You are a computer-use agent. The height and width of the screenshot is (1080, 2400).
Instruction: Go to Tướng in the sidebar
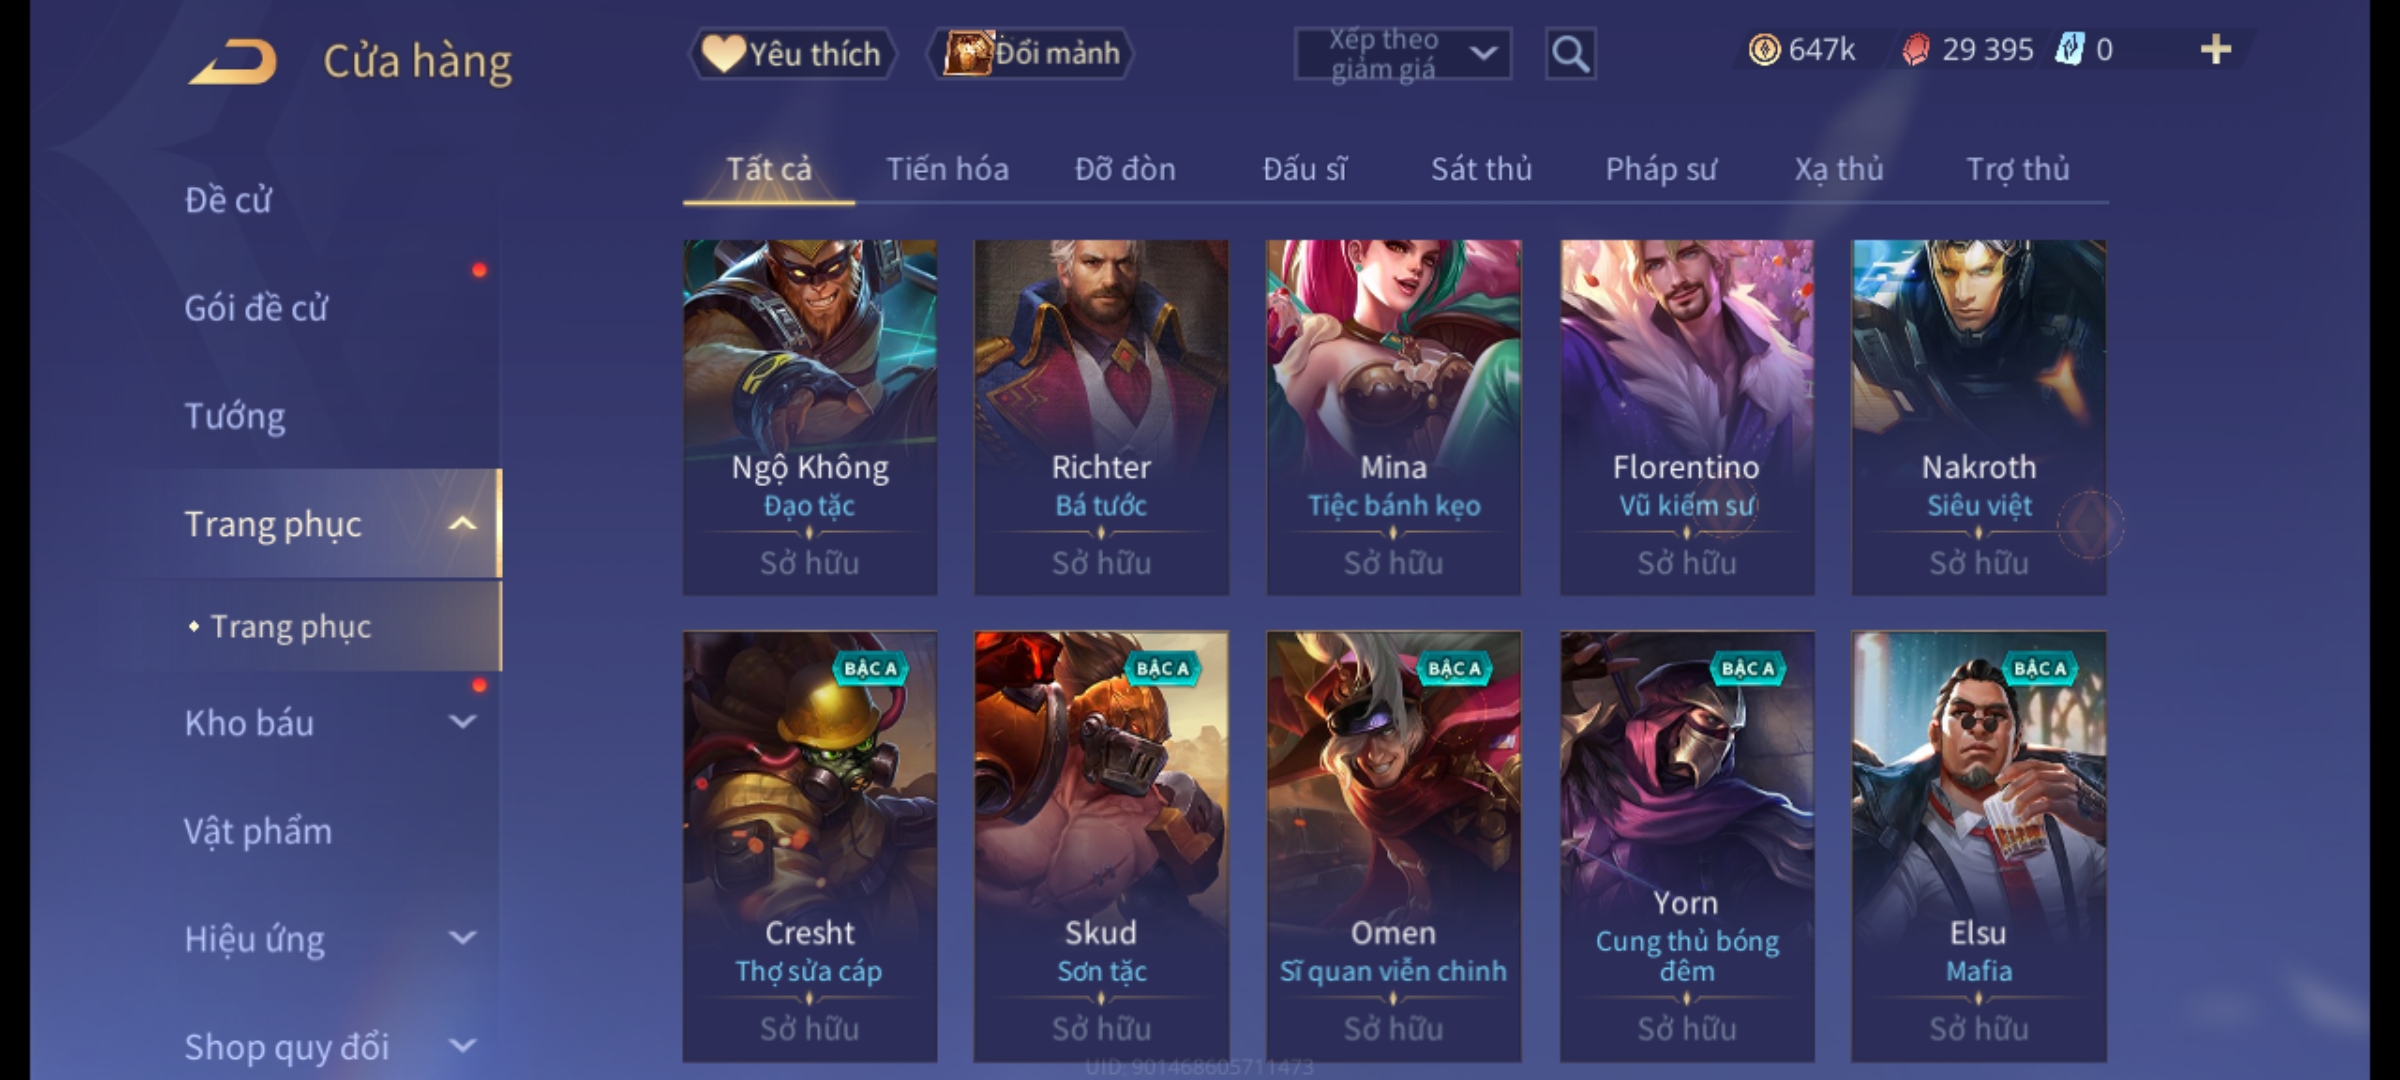tap(234, 416)
